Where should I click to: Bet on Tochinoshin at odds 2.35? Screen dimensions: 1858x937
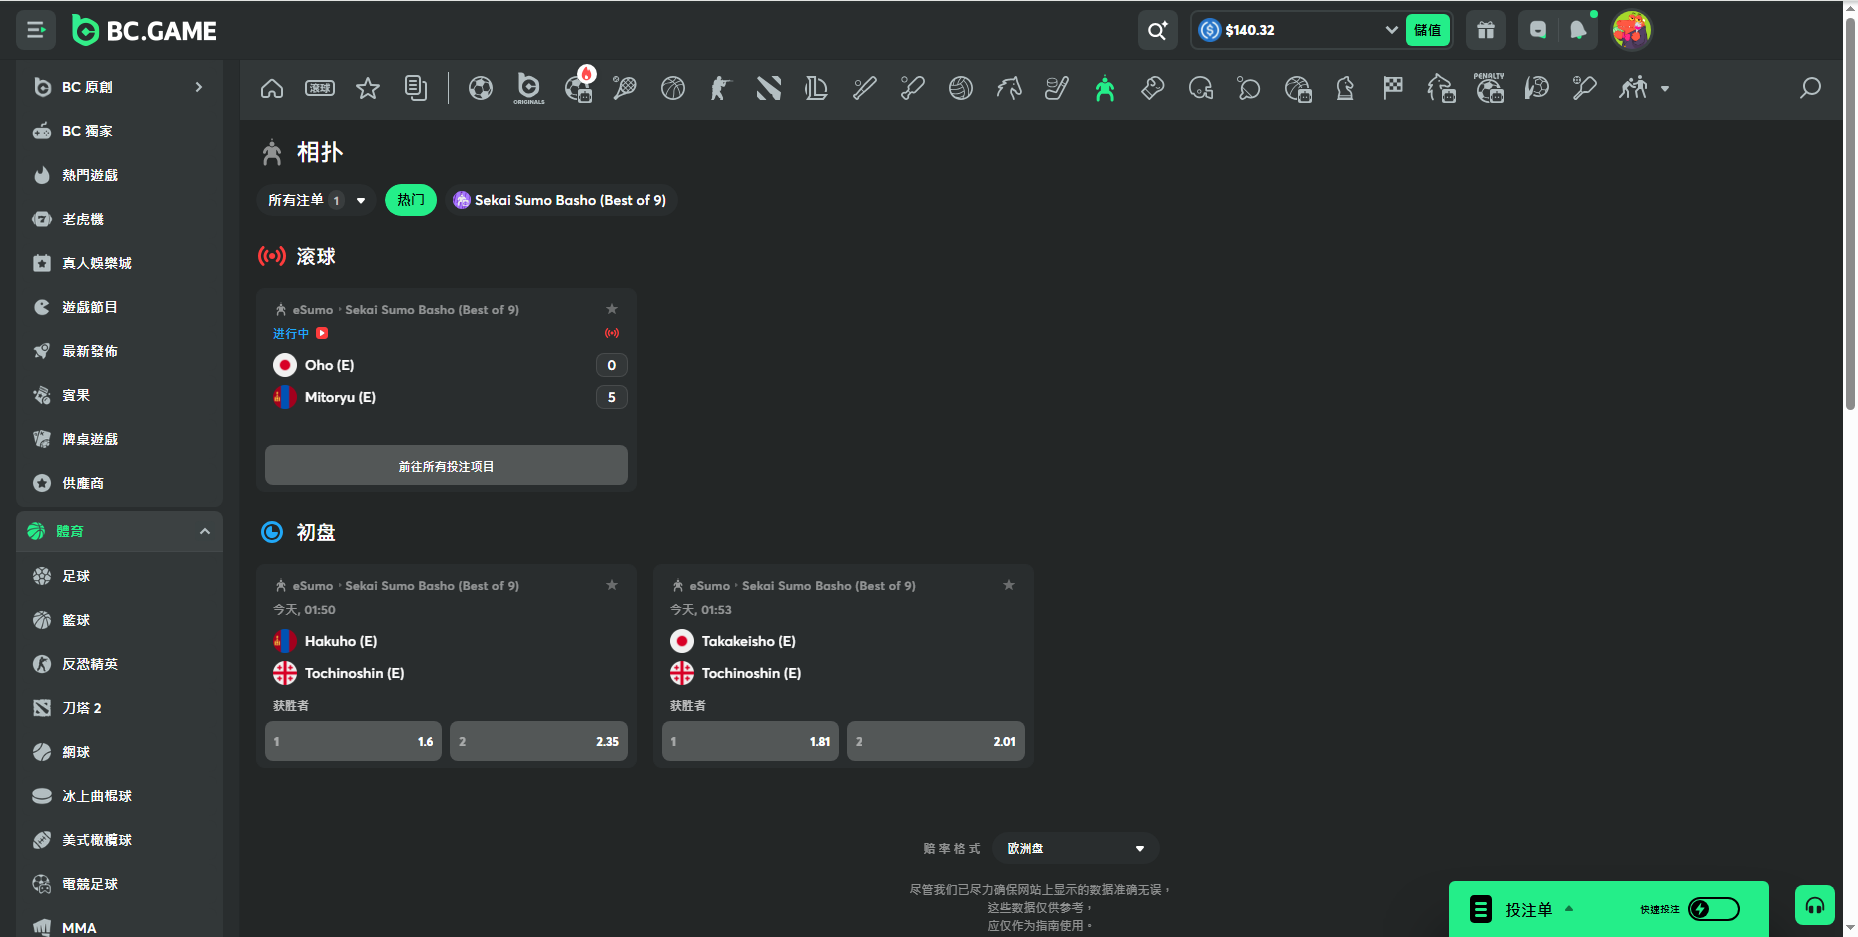click(539, 741)
